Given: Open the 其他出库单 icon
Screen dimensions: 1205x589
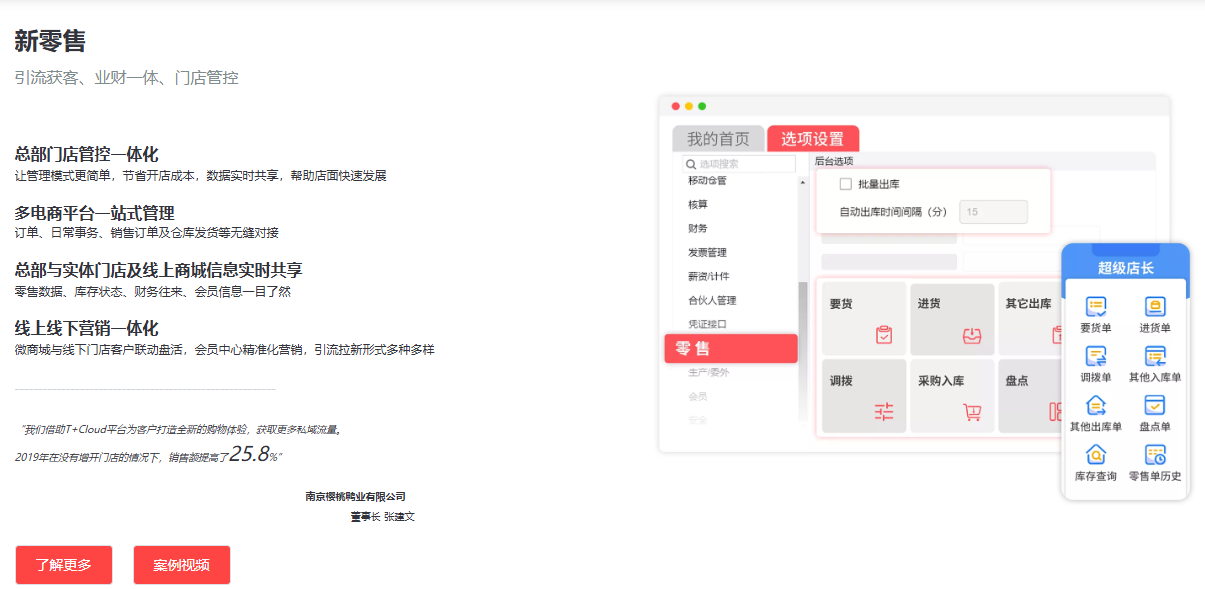Looking at the screenshot, I should click(x=1096, y=406).
